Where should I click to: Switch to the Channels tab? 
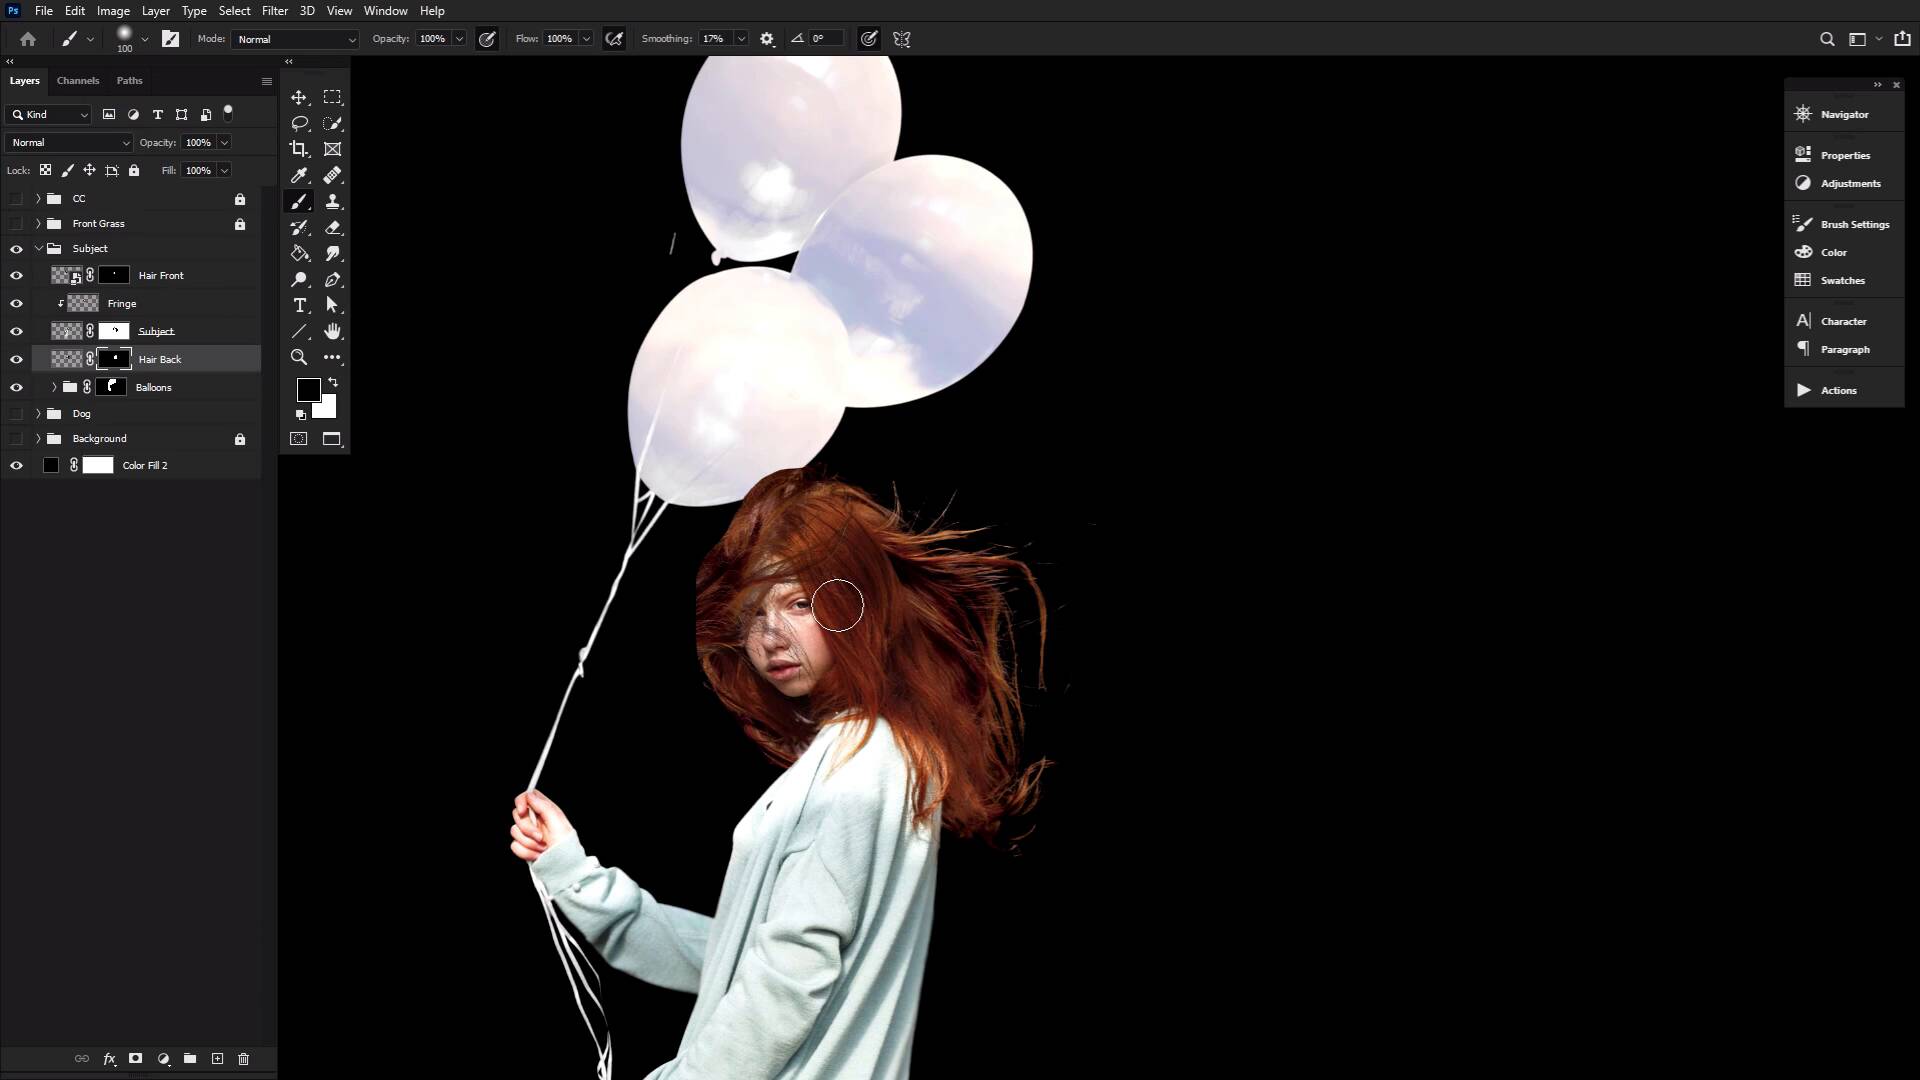coord(77,81)
